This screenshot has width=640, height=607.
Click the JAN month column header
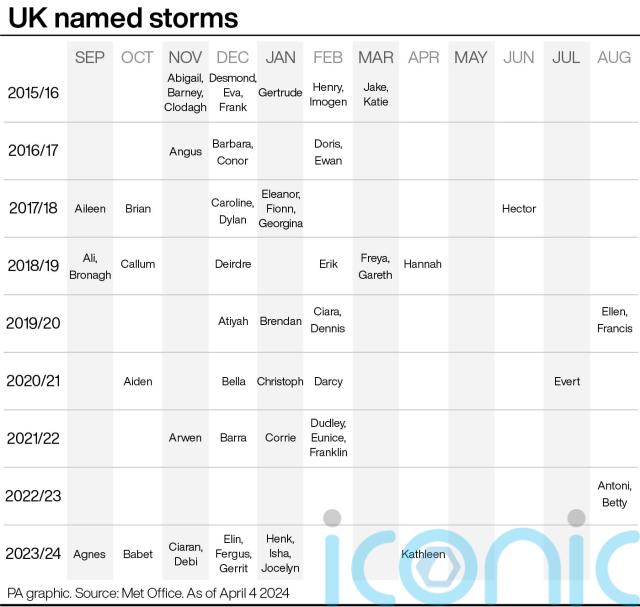pos(280,57)
